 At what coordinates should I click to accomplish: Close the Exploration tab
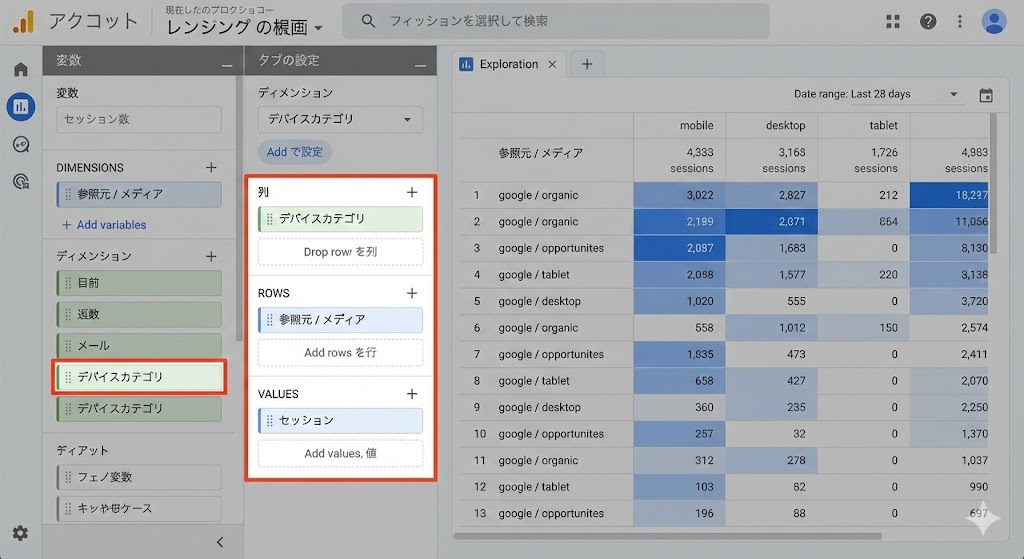(x=552, y=64)
